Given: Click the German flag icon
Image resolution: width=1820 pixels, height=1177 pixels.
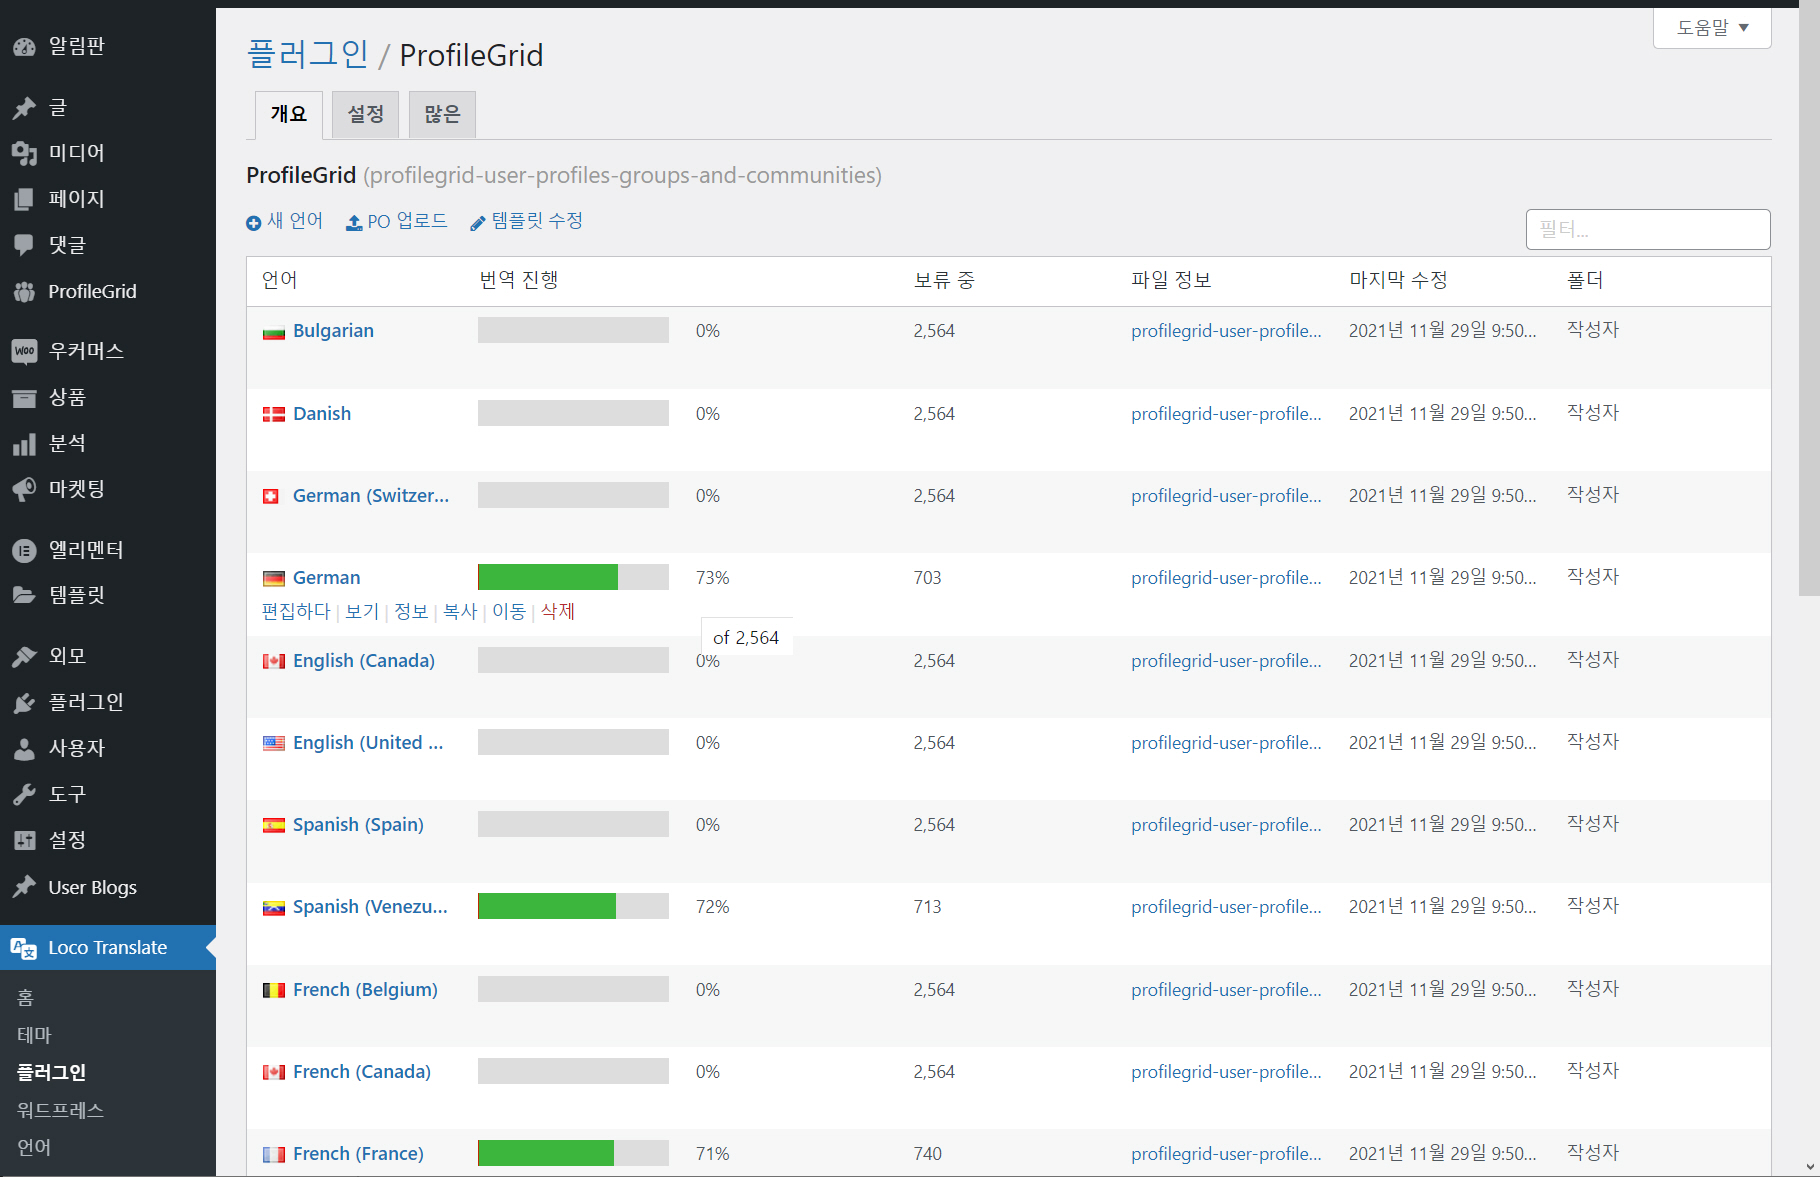Looking at the screenshot, I should (274, 578).
